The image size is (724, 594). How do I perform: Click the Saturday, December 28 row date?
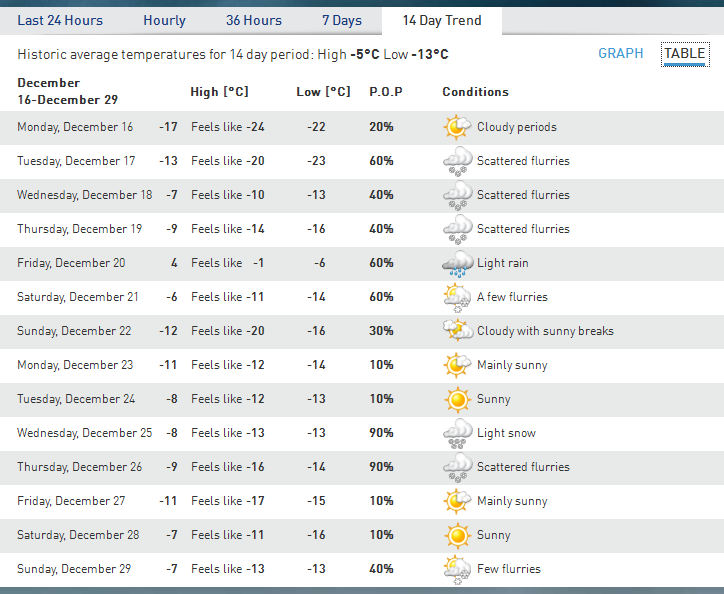(x=78, y=535)
